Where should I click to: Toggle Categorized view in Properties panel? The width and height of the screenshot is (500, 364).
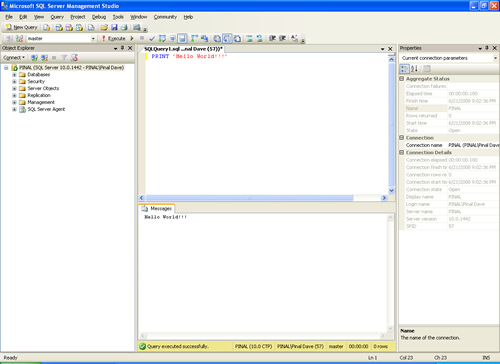(x=404, y=69)
